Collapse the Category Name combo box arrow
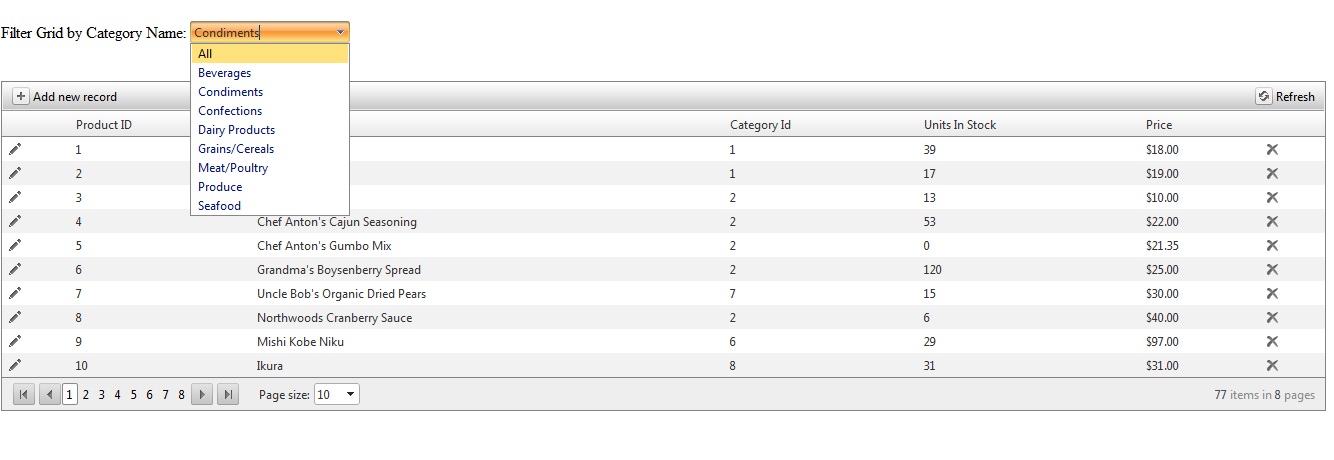The image size is (1334, 460). [340, 33]
